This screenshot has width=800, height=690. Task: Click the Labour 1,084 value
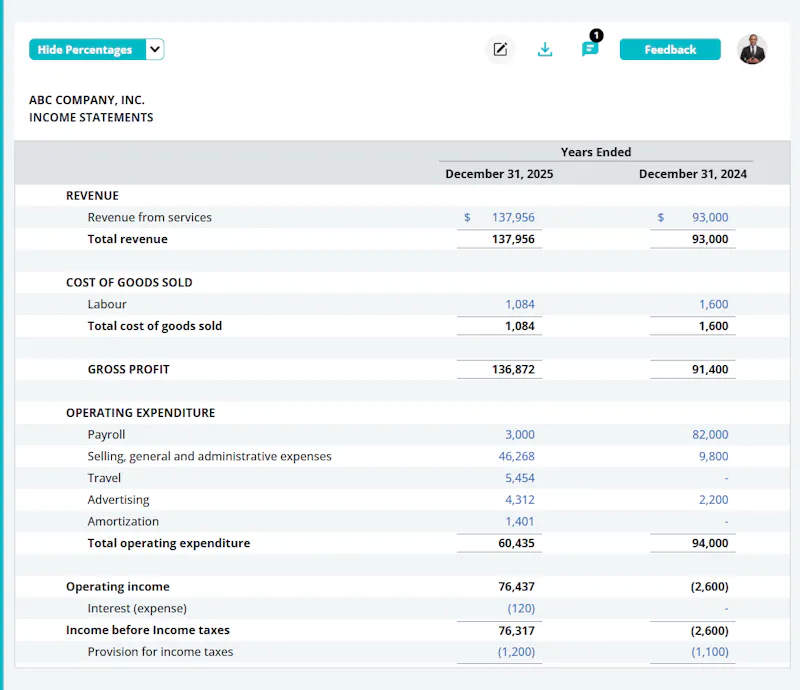(519, 304)
